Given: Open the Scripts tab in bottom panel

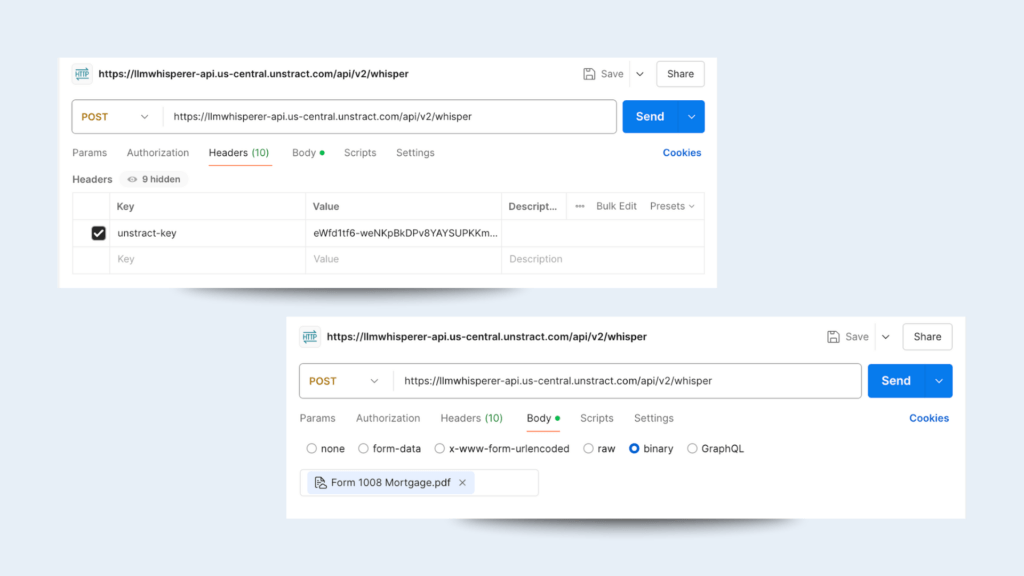Looking at the screenshot, I should click(x=596, y=418).
